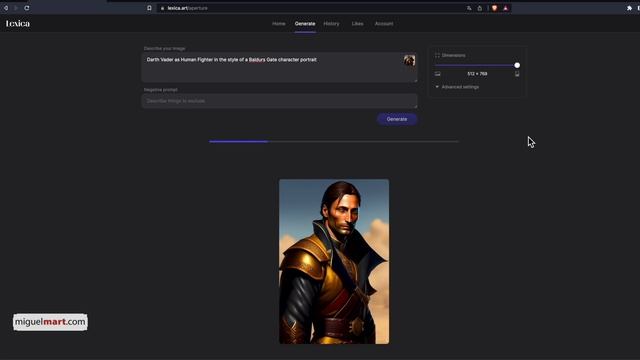Screen dimensions: 640x360
Task: Bookmark this page with the bookmark icon
Action: coord(149,8)
